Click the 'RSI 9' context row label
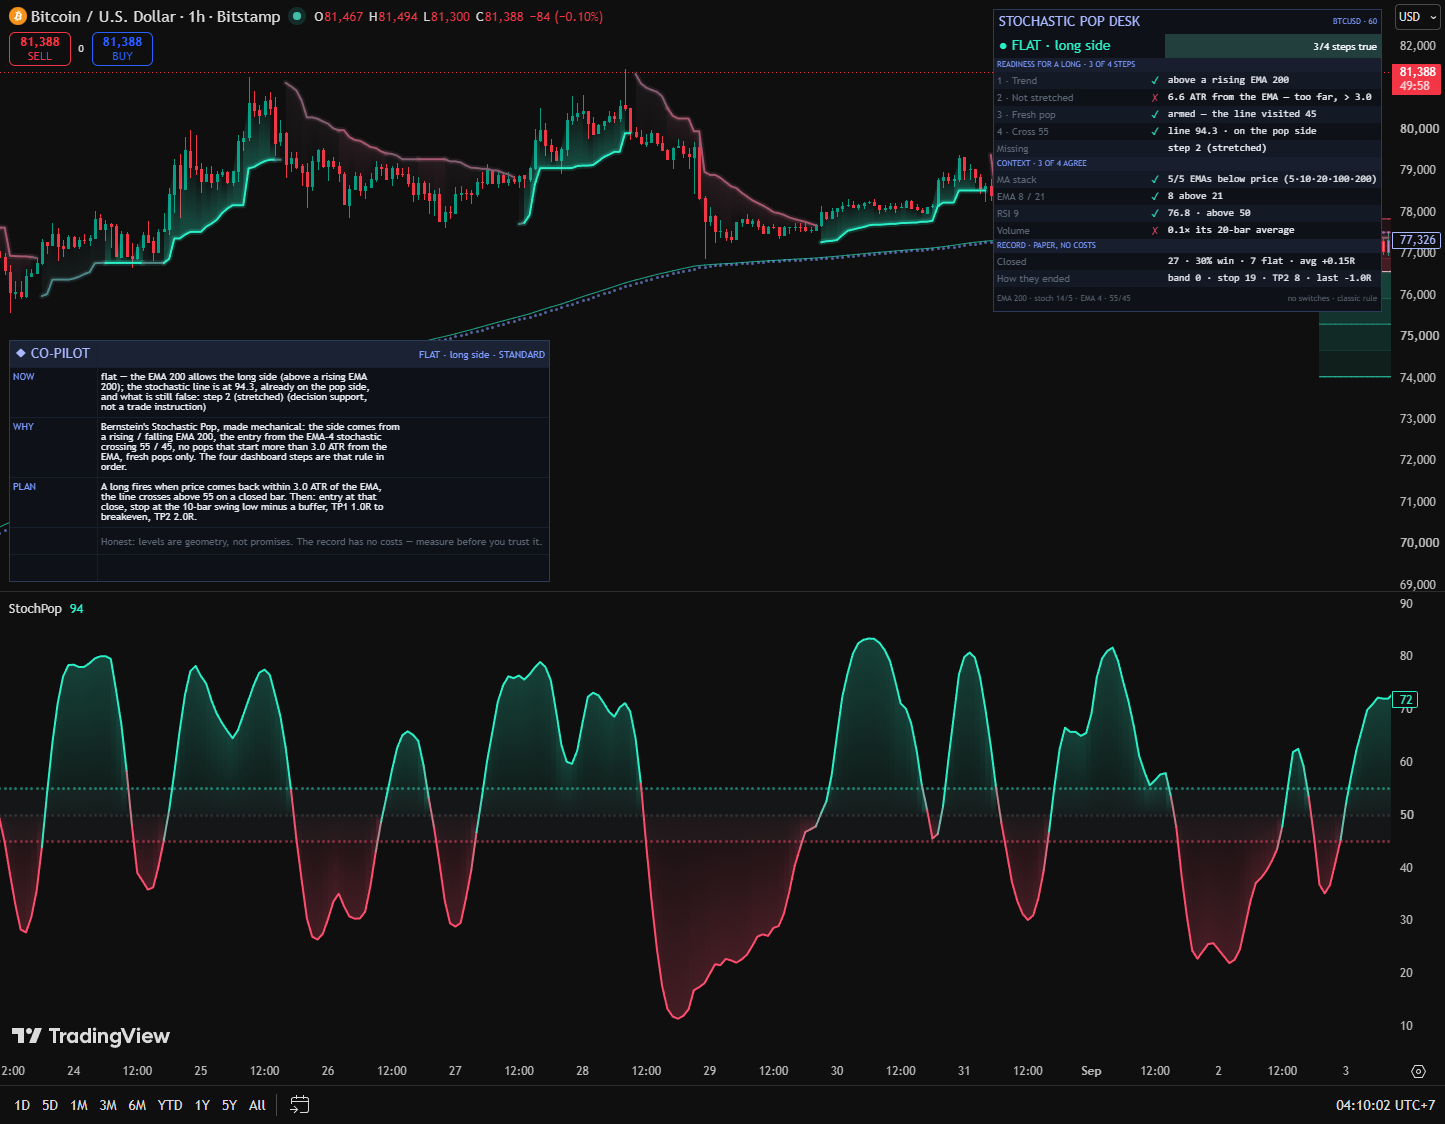The width and height of the screenshot is (1445, 1124). 1008,214
